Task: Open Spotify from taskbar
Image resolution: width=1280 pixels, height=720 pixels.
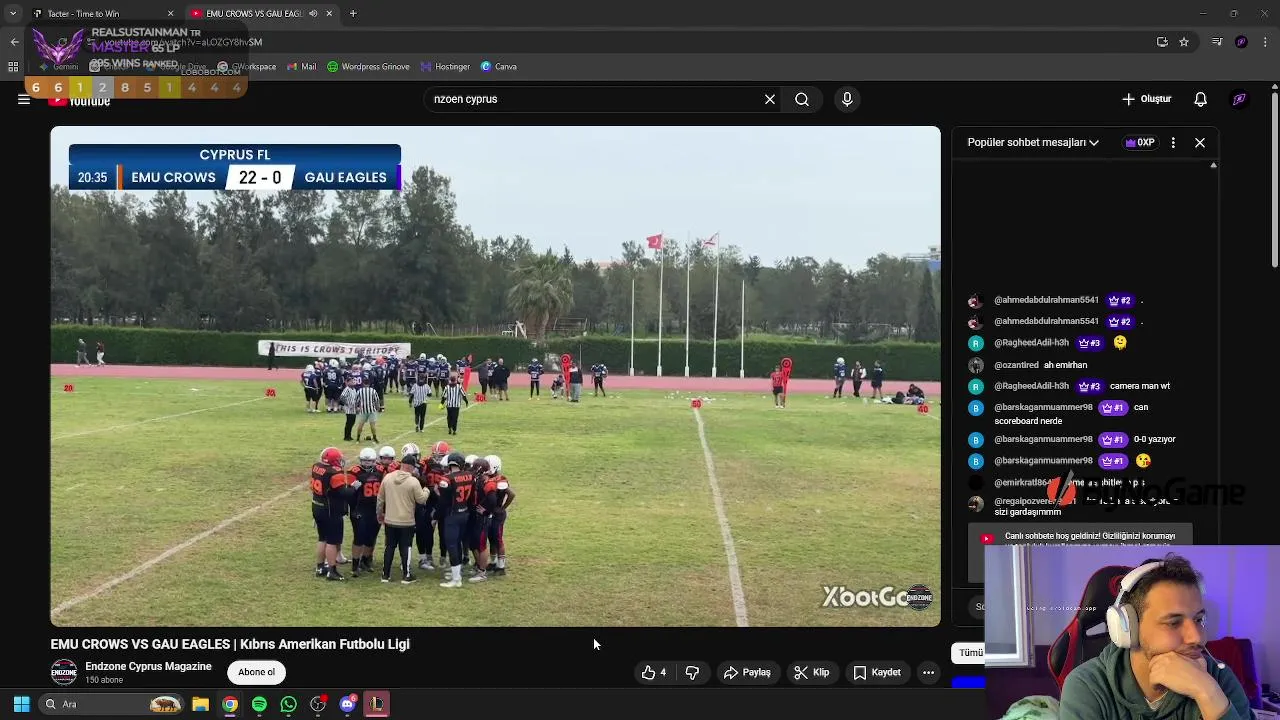Action: [259, 704]
